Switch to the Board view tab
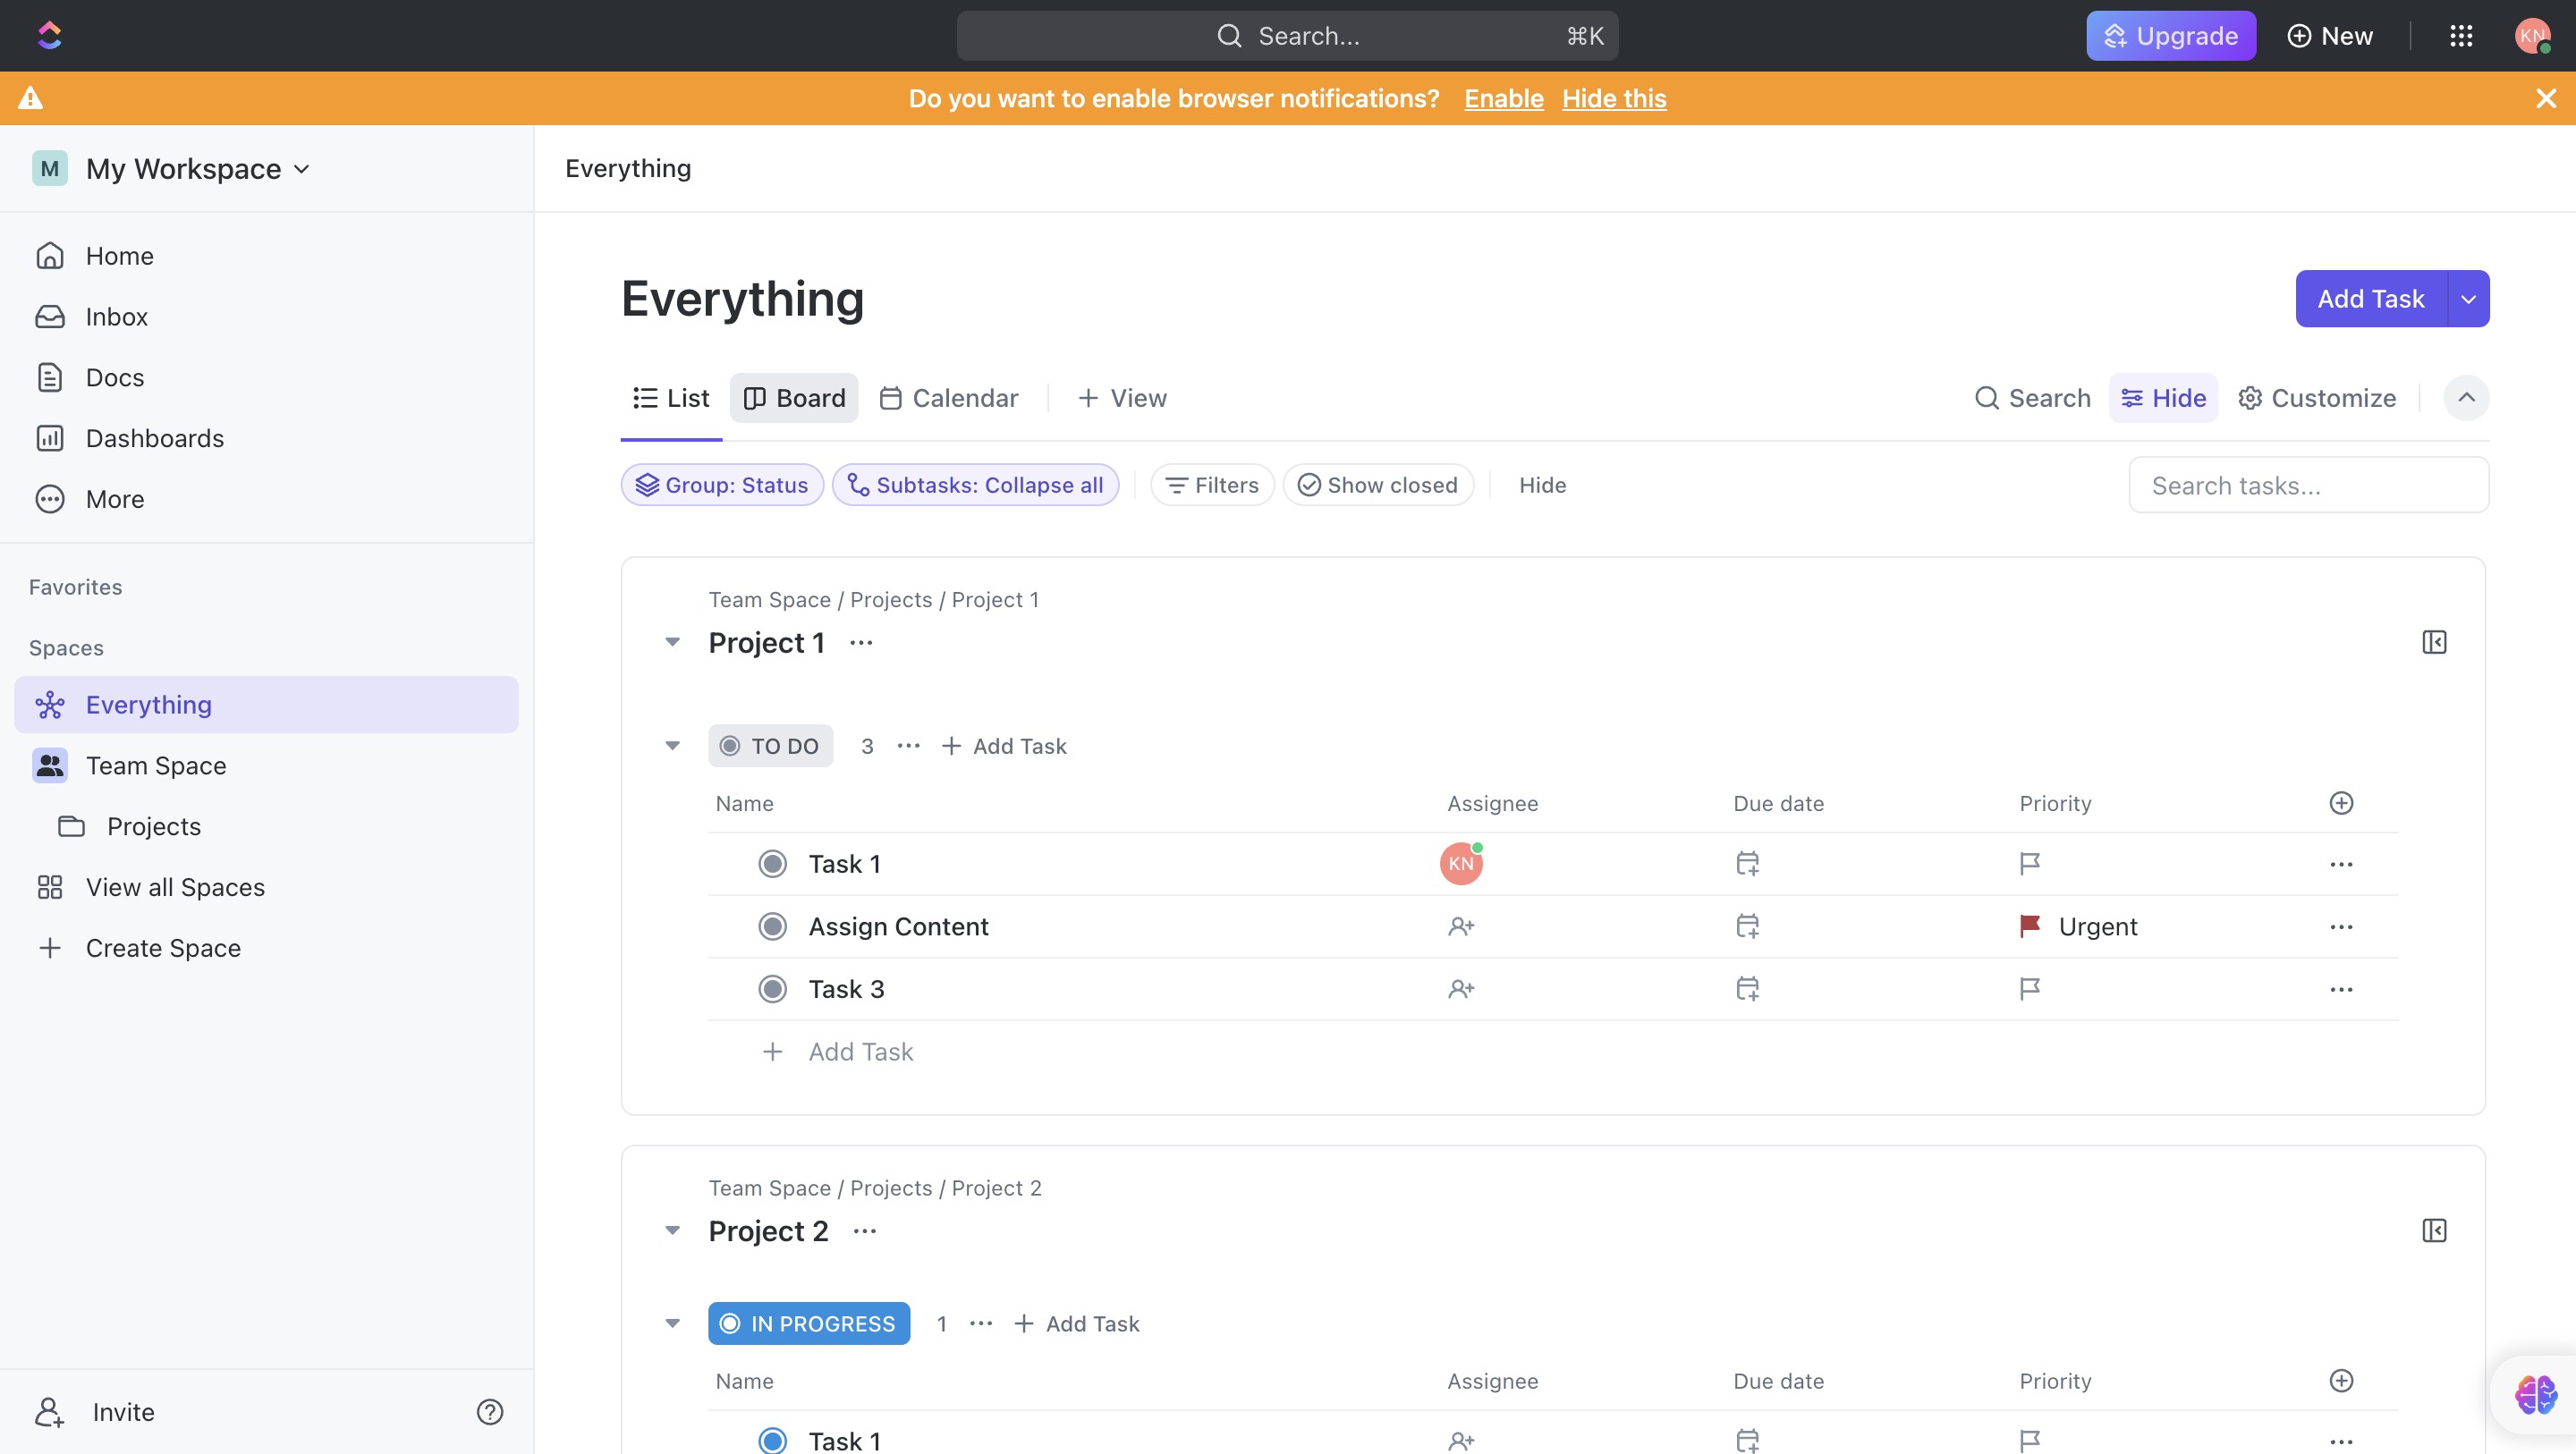Viewport: 2576px width, 1454px height. pos(794,398)
